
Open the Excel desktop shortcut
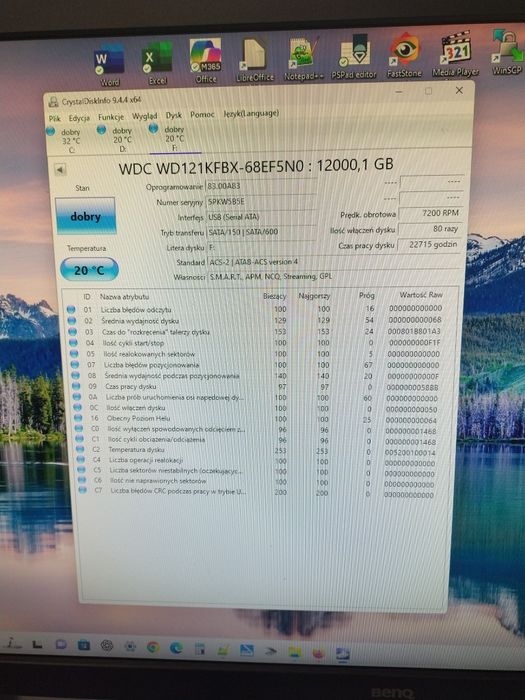pos(157,63)
